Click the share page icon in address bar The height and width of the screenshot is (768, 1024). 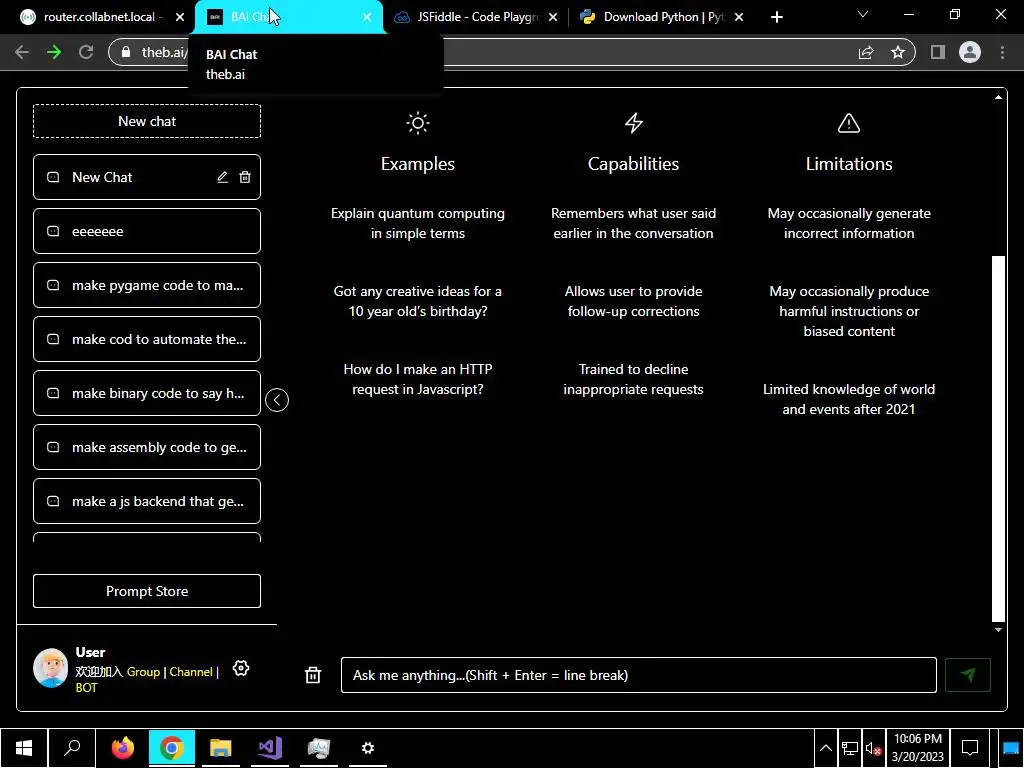click(866, 52)
